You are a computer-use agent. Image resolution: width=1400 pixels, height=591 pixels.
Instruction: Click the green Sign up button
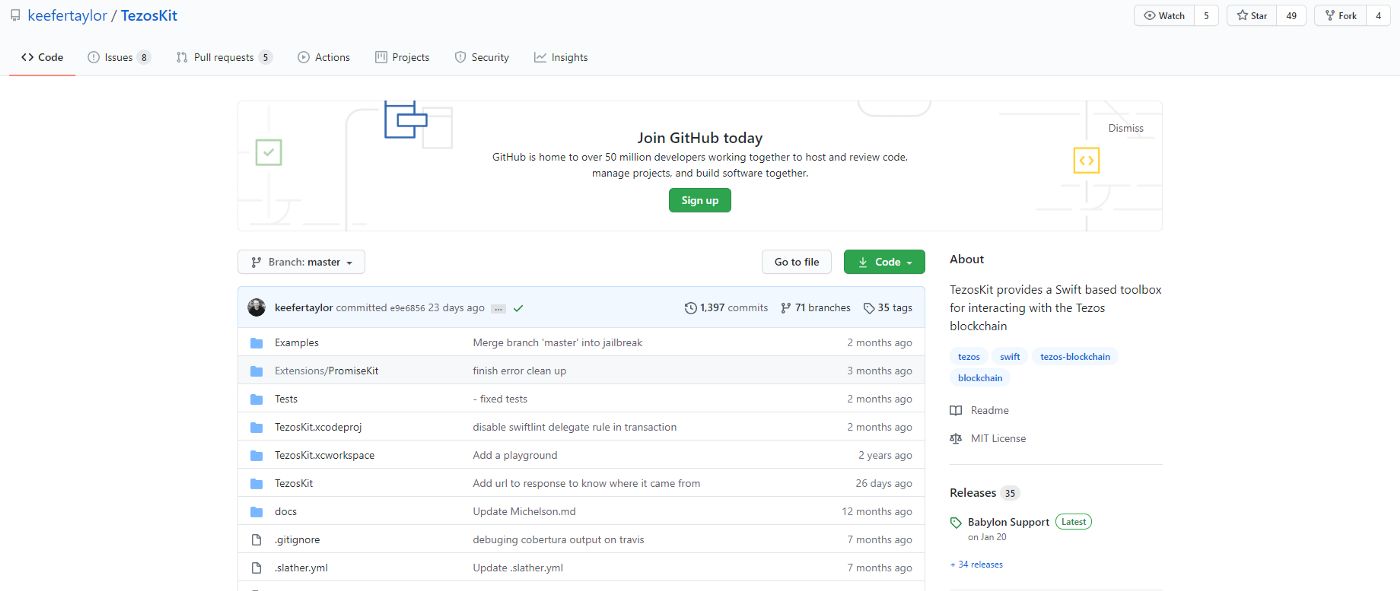700,200
